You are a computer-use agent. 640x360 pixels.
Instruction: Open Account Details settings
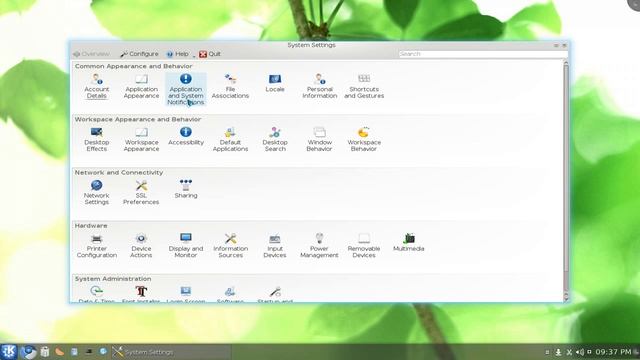(x=97, y=87)
